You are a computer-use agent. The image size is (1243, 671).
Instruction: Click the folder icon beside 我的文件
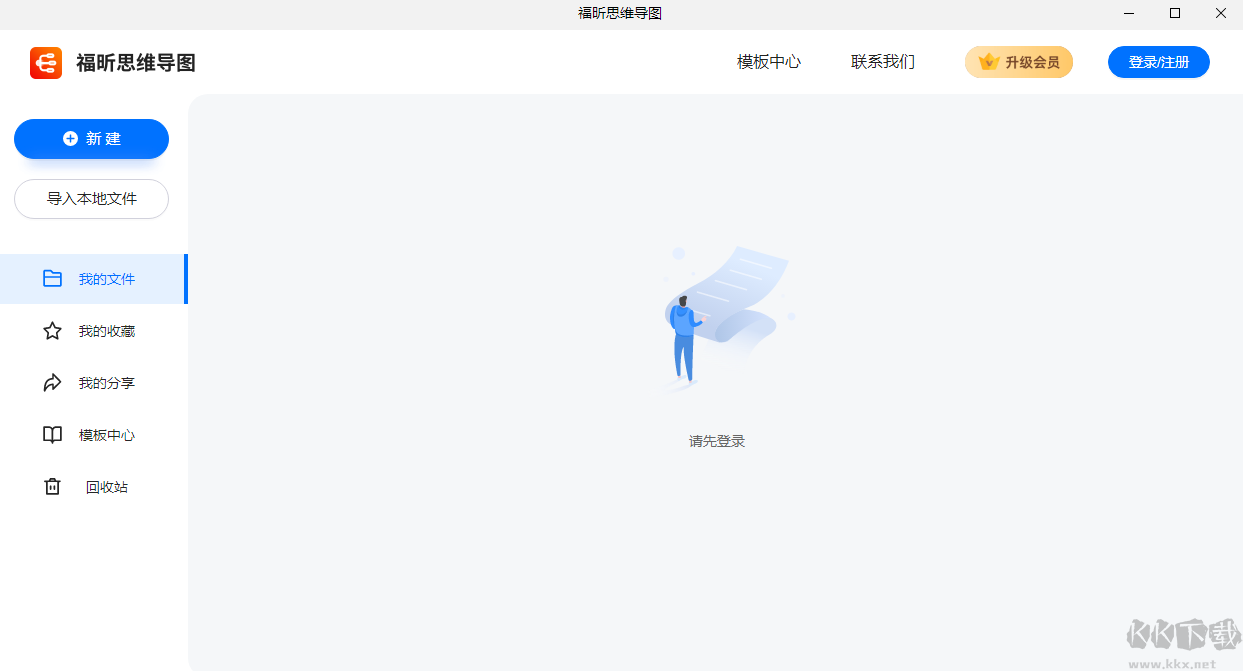[x=52, y=279]
